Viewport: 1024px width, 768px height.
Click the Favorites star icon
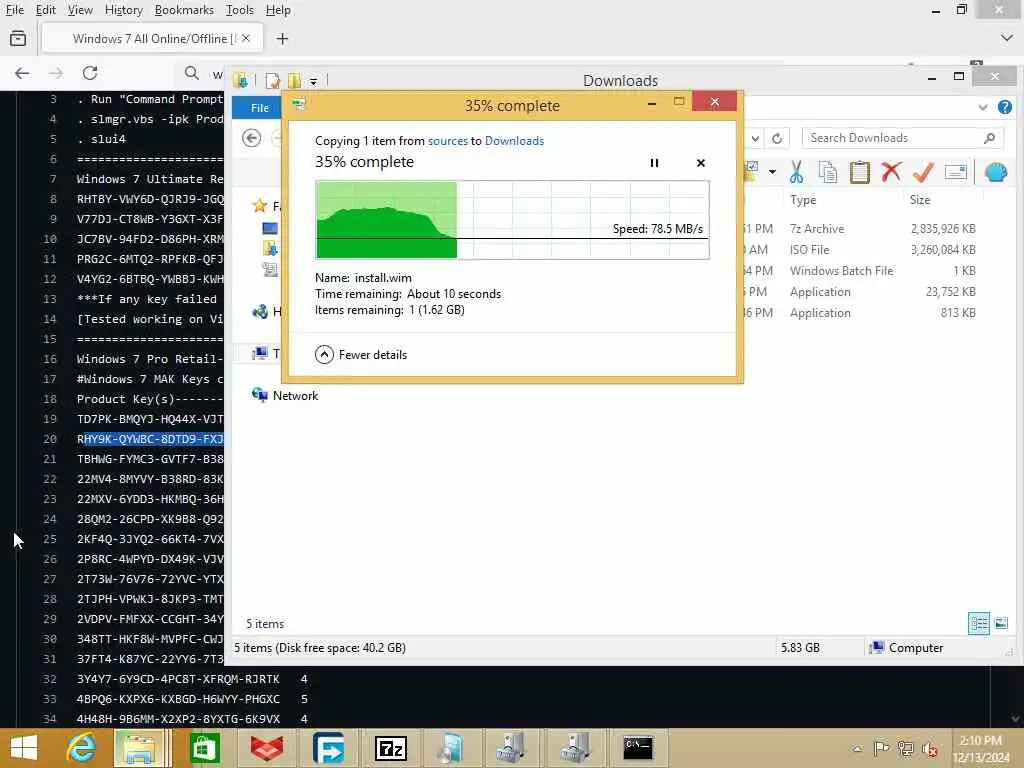coord(260,206)
